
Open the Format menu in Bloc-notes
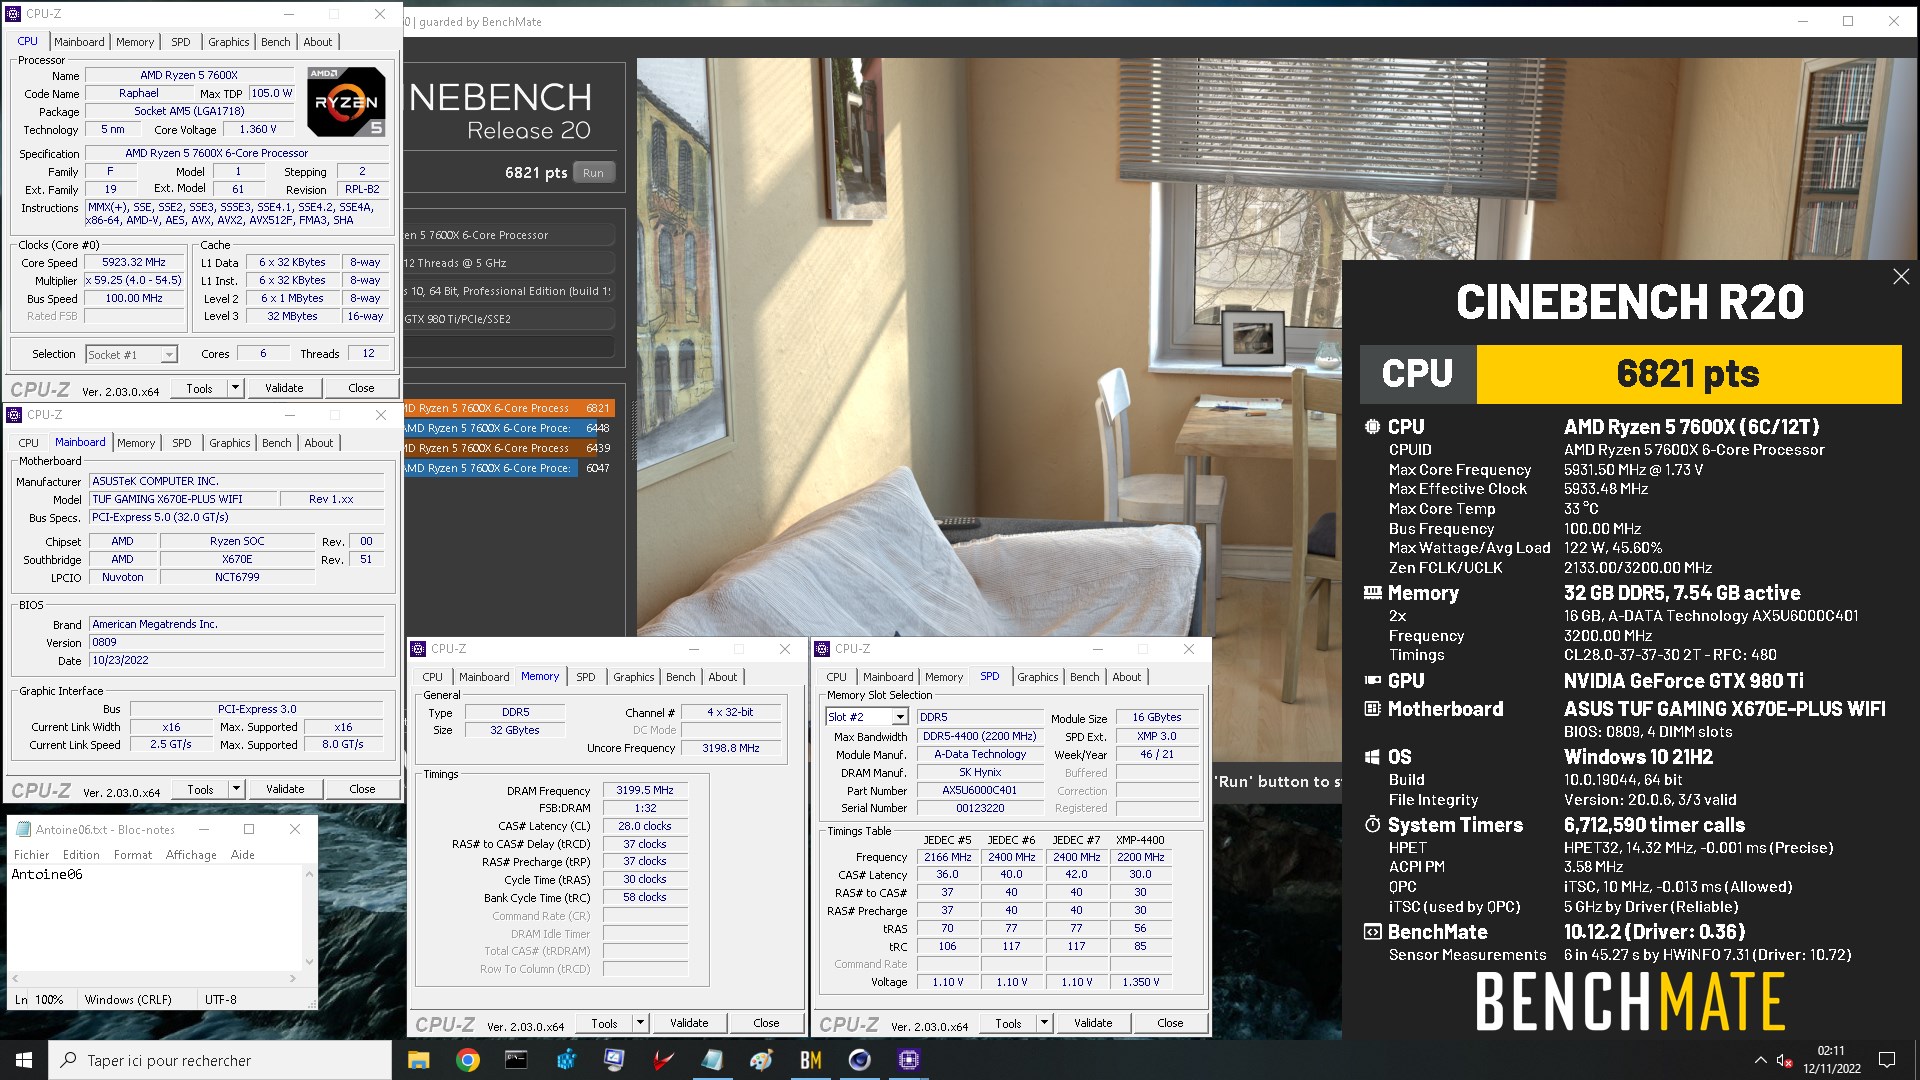pyautogui.click(x=133, y=855)
